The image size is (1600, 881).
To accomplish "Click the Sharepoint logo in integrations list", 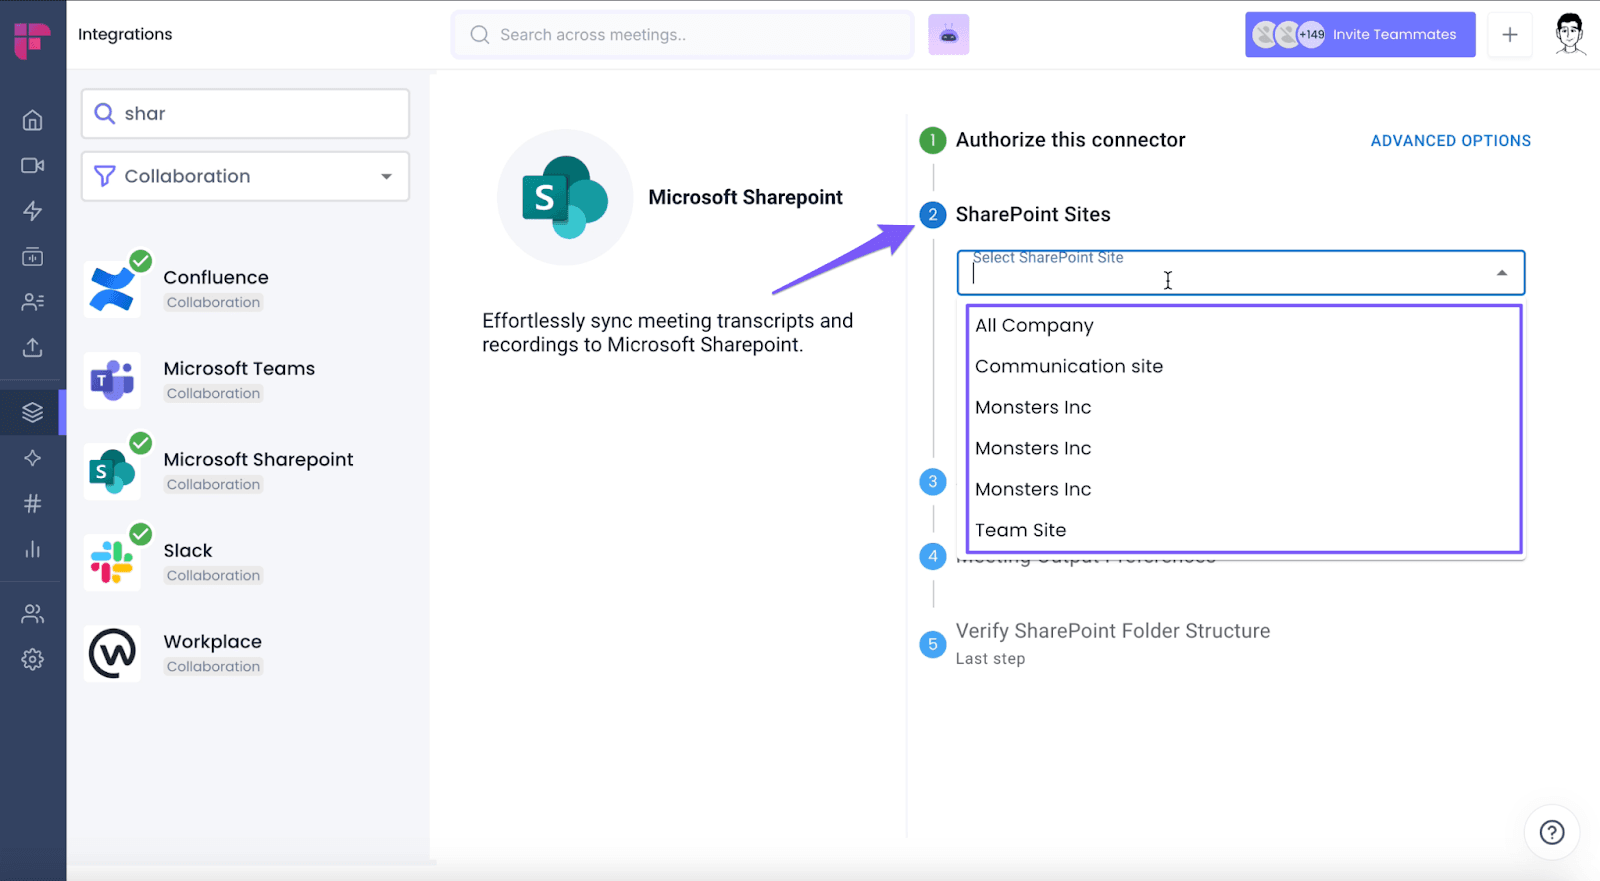I will [x=112, y=471].
